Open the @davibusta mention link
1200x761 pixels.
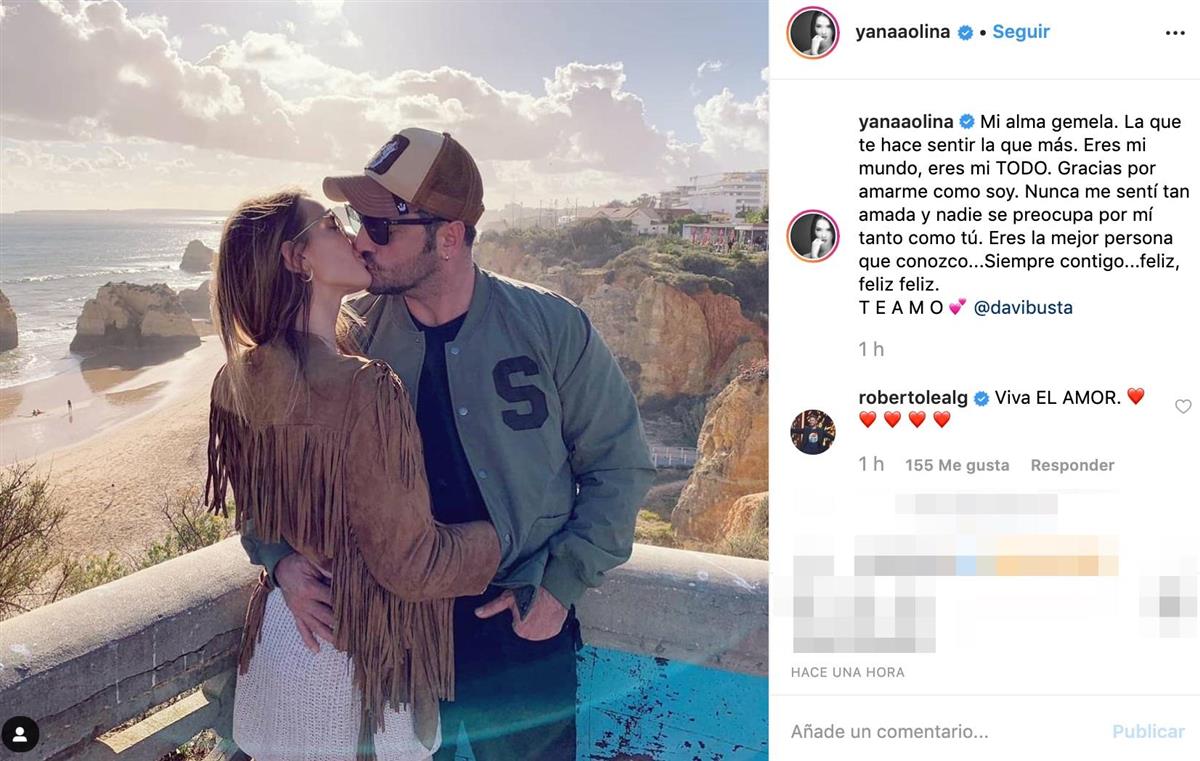pyautogui.click(x=1023, y=307)
